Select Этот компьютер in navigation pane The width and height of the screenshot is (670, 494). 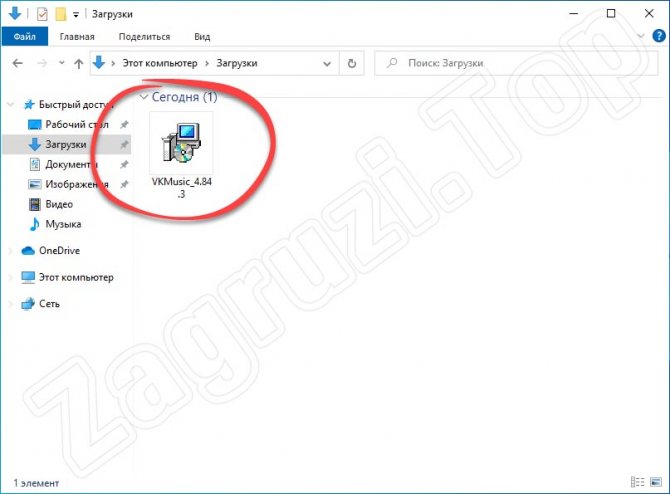point(76,277)
